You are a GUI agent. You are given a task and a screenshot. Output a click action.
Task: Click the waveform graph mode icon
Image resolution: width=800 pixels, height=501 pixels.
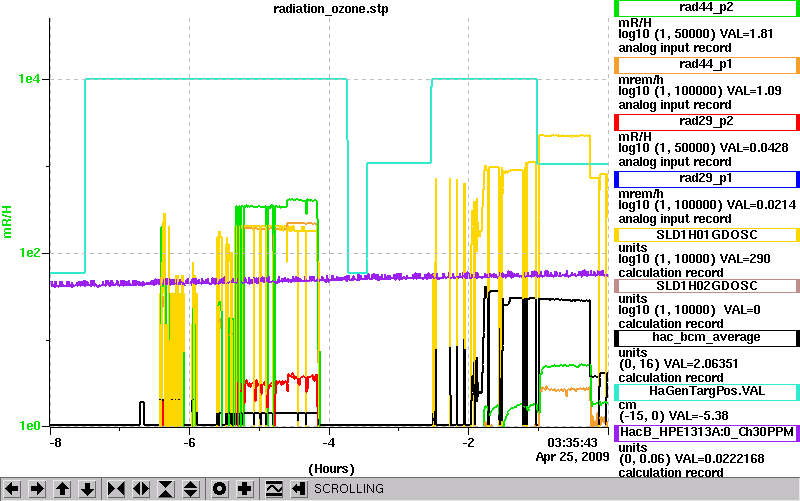274,489
